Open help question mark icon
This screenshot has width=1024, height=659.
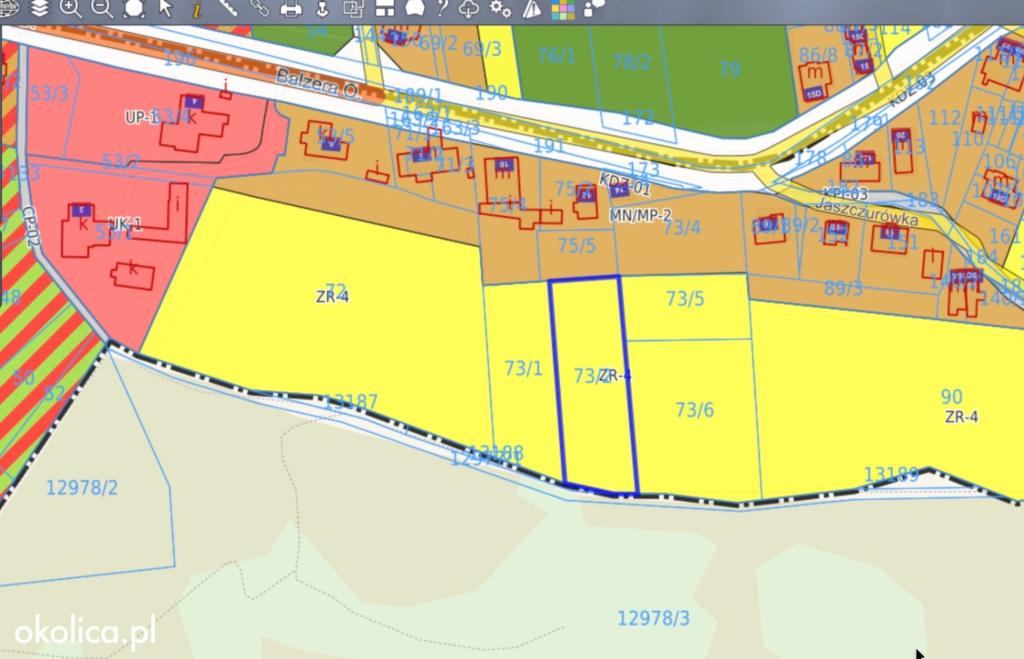point(442,8)
